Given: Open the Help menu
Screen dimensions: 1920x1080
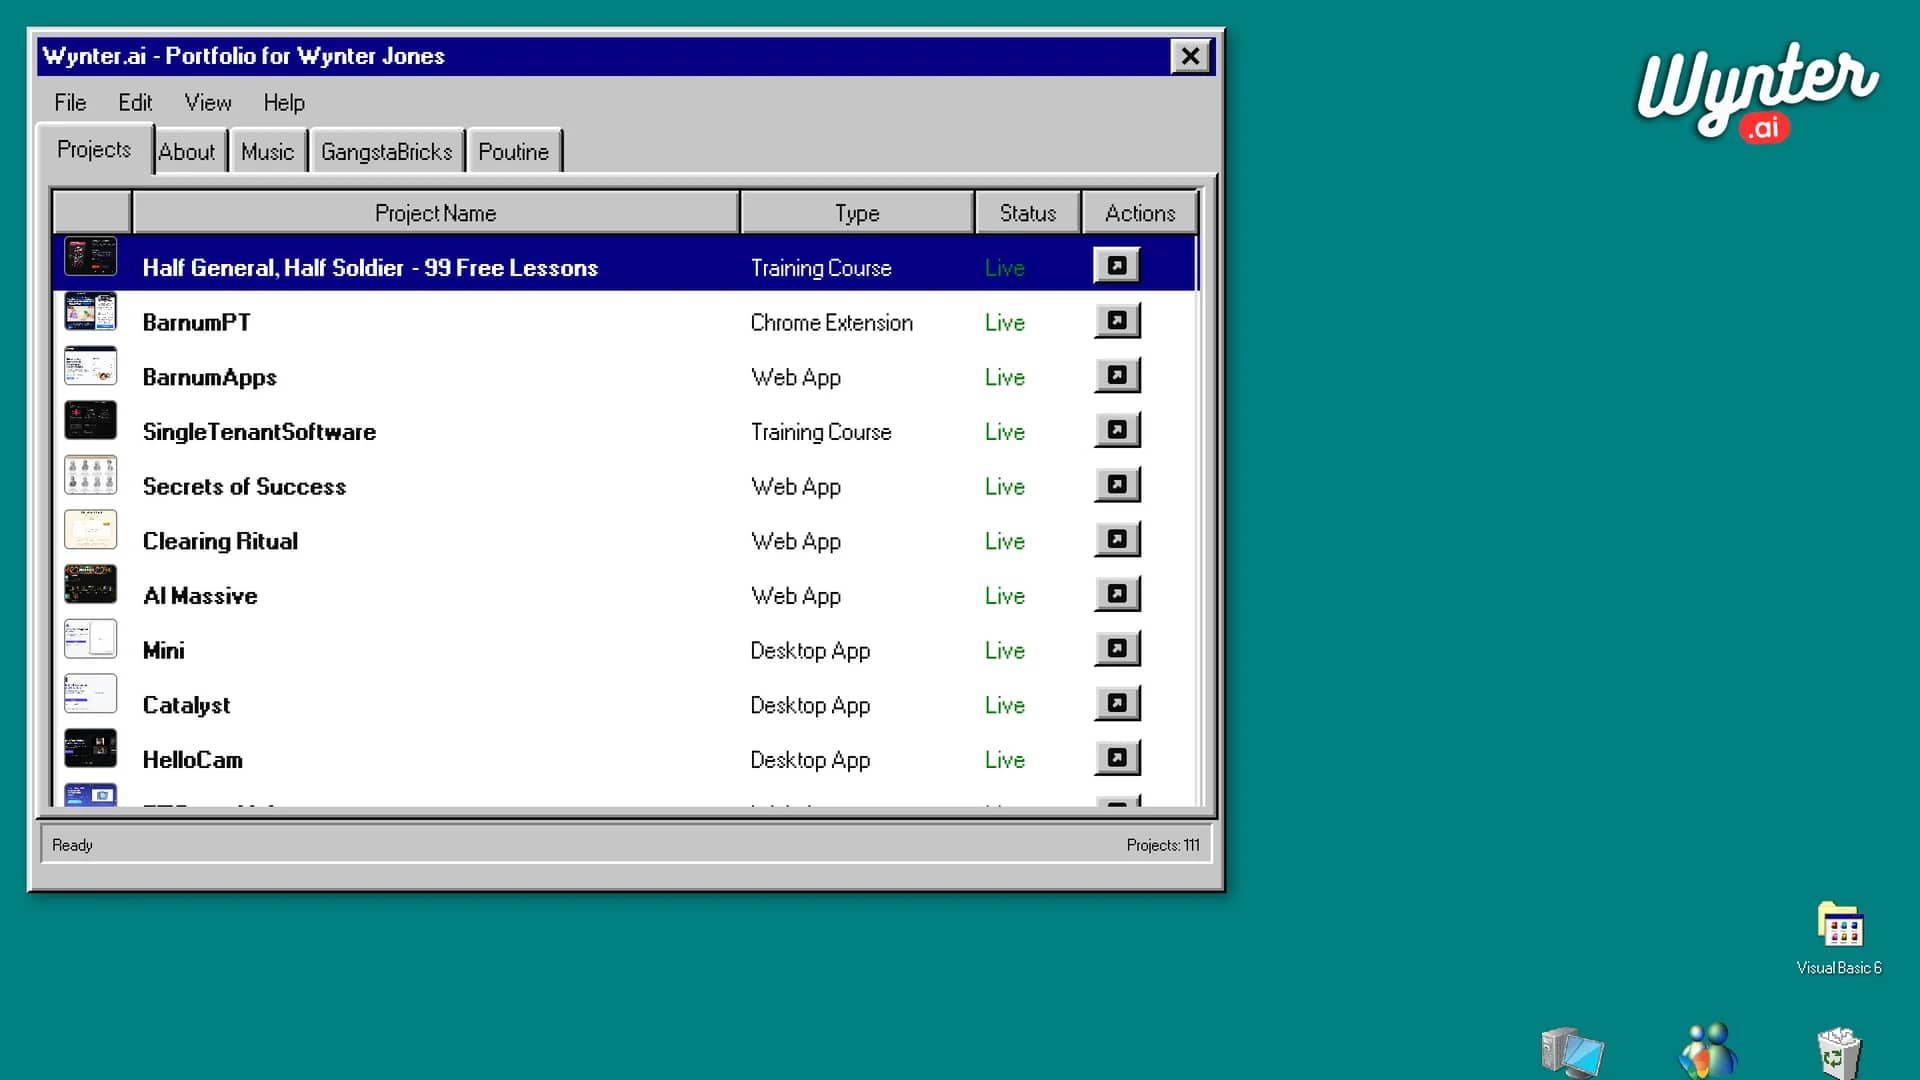Looking at the screenshot, I should pos(284,102).
